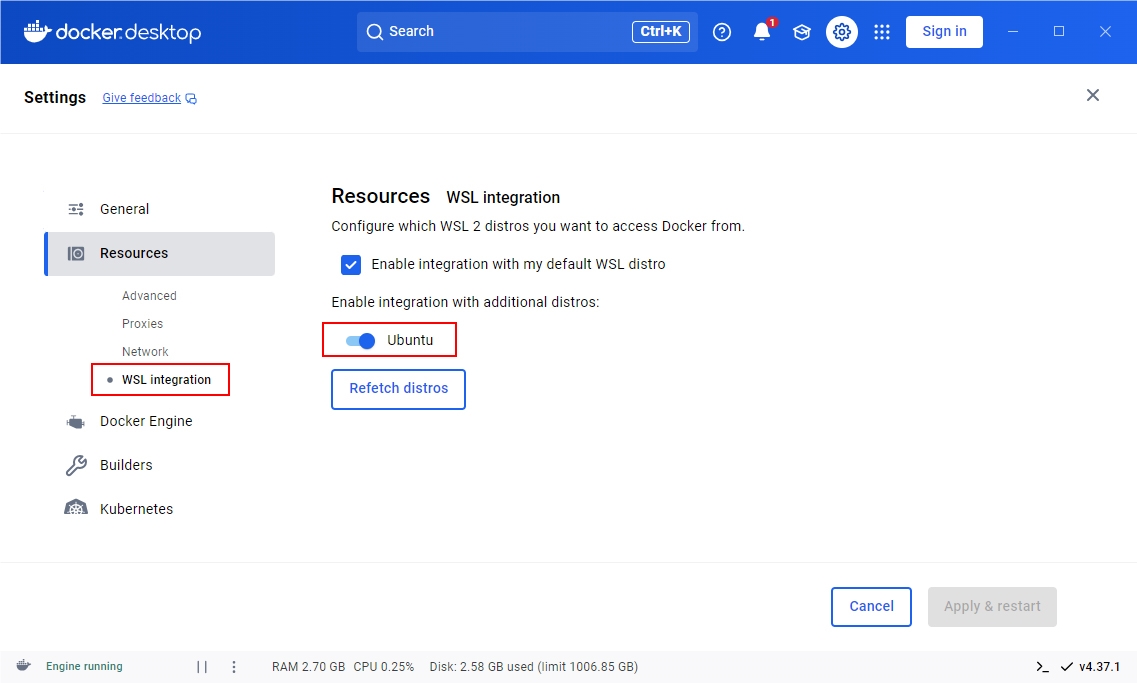
Task: Open Proxies sub-item
Action: (x=142, y=323)
